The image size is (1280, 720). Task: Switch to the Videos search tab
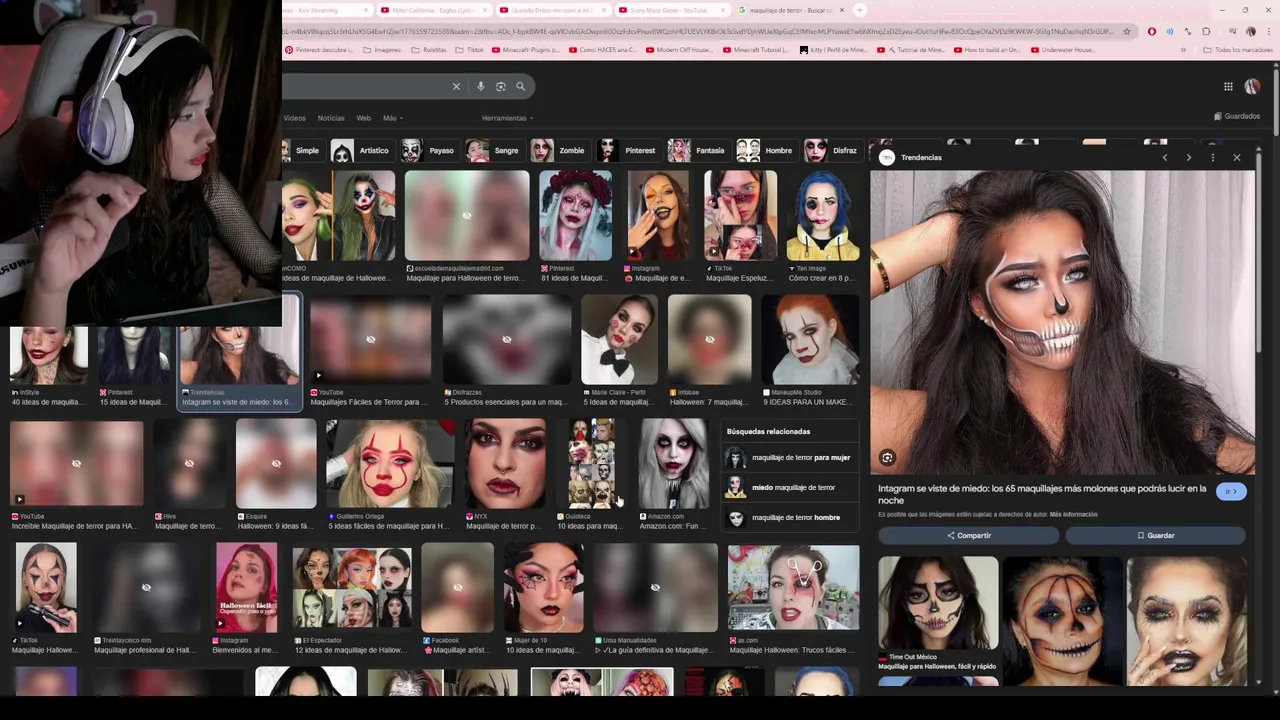click(x=294, y=118)
